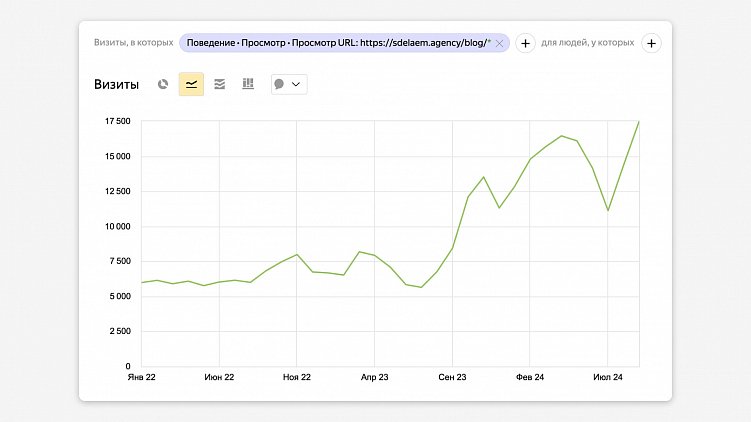The width and height of the screenshot is (751, 422).
Task: Select the line chart view icon
Action: click(x=191, y=84)
